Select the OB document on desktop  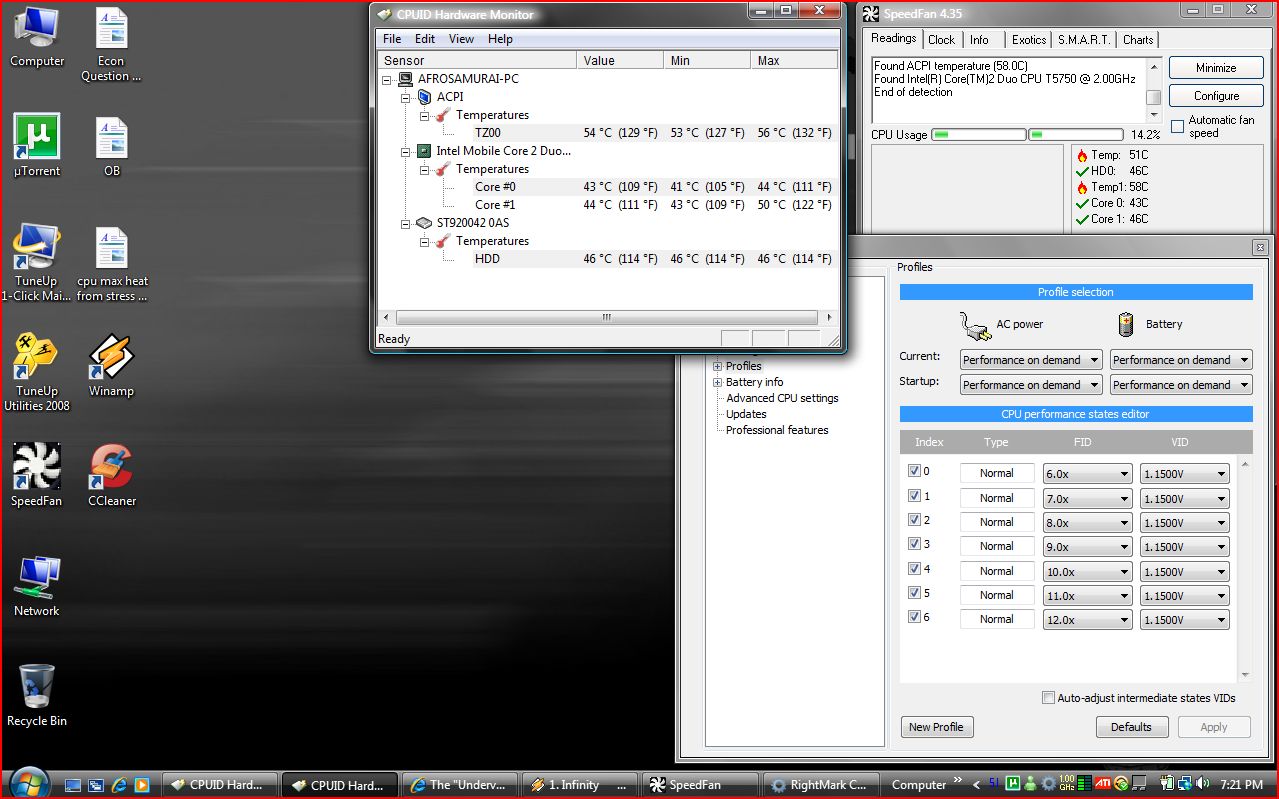click(x=111, y=146)
